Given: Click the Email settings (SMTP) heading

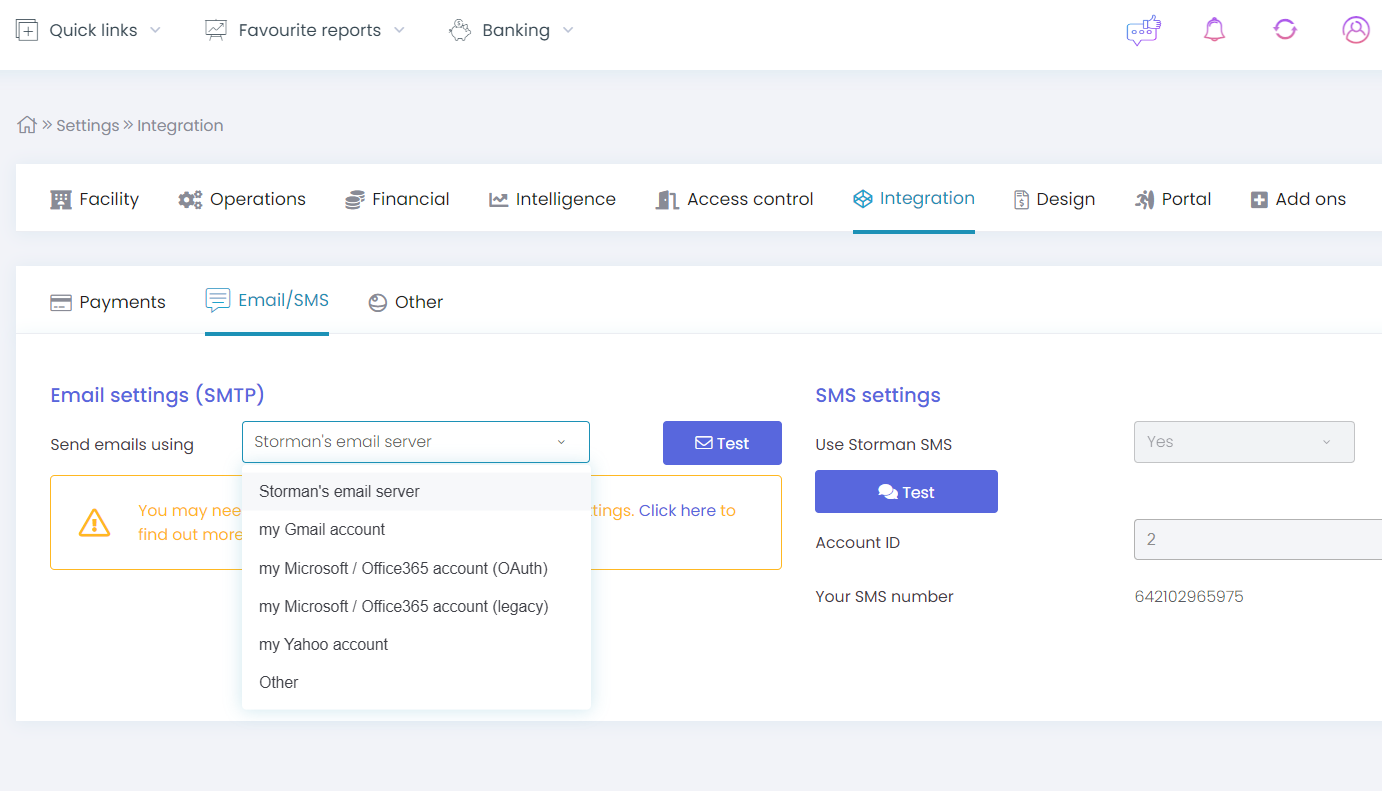Looking at the screenshot, I should pyautogui.click(x=157, y=395).
